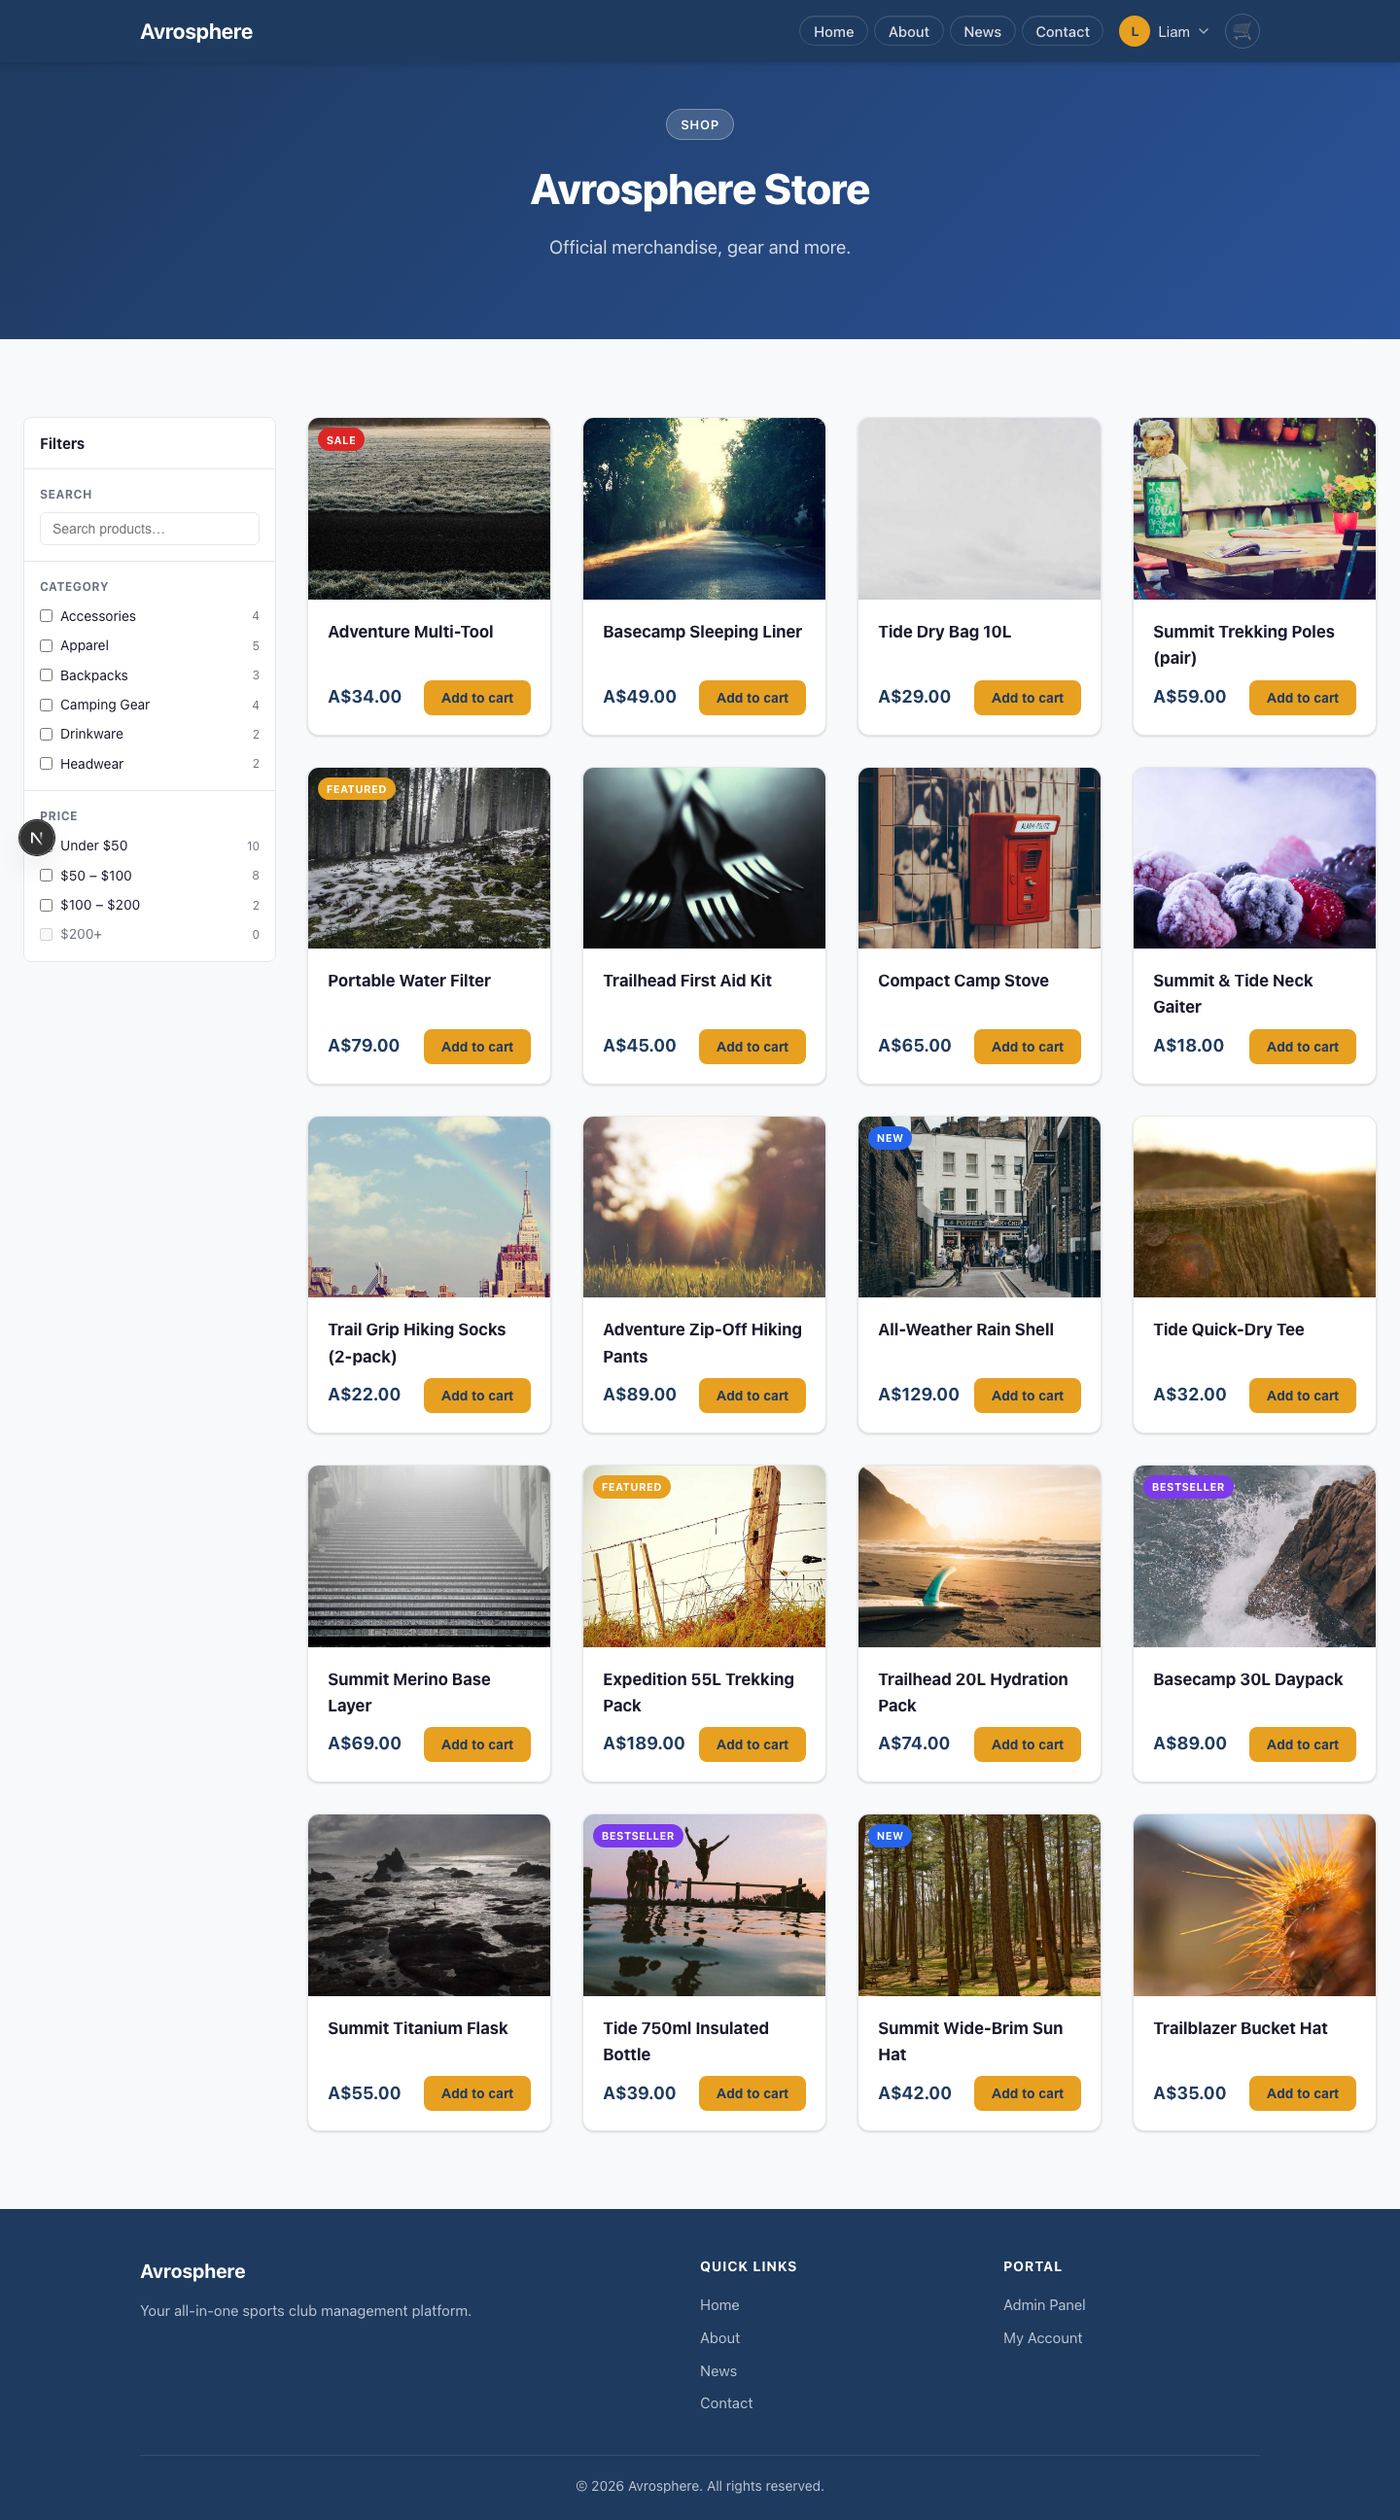
Task: Click the SALE badge on Adventure Multi-Tool
Action: click(x=341, y=440)
